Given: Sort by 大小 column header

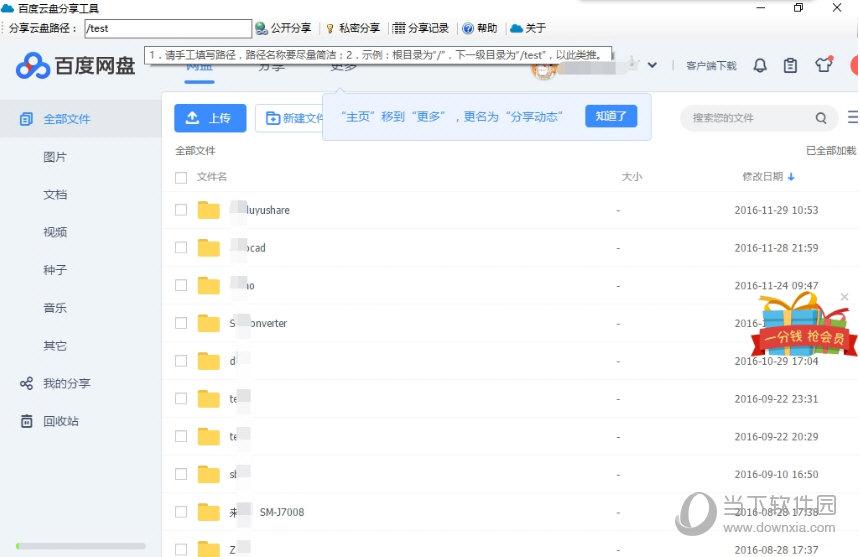Looking at the screenshot, I should [x=631, y=177].
